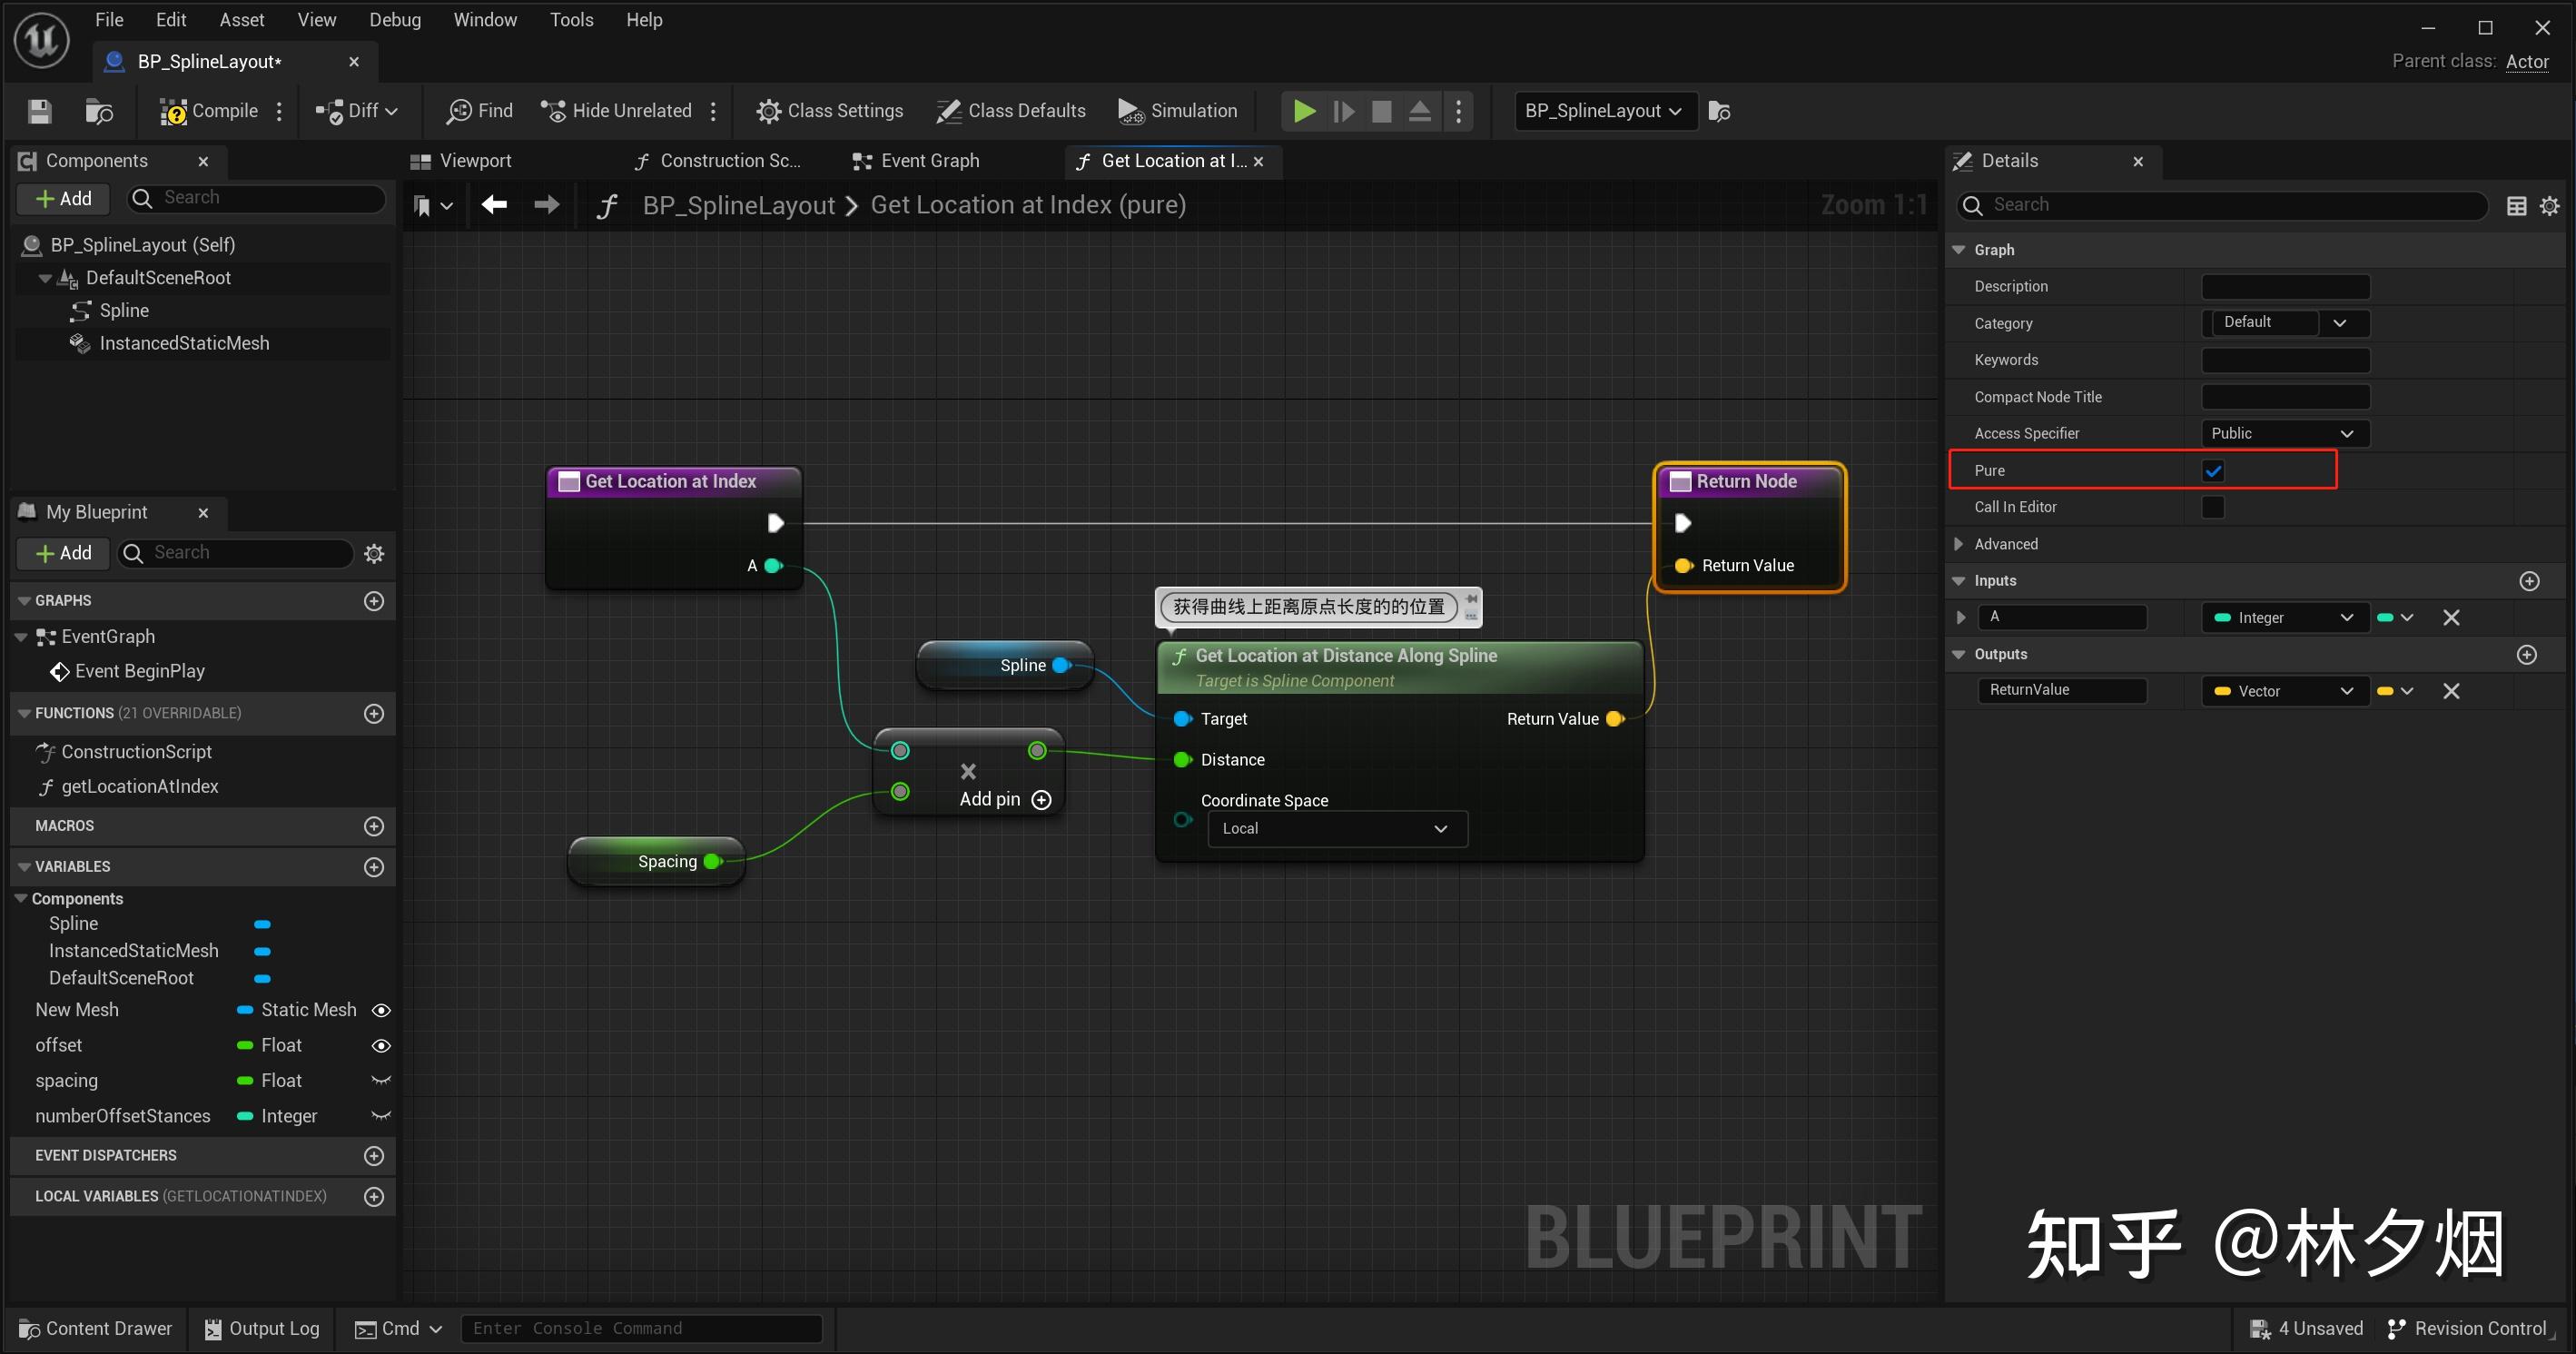The width and height of the screenshot is (2576, 1354).
Task: Enable the Call In Editor checkbox
Action: [2213, 507]
